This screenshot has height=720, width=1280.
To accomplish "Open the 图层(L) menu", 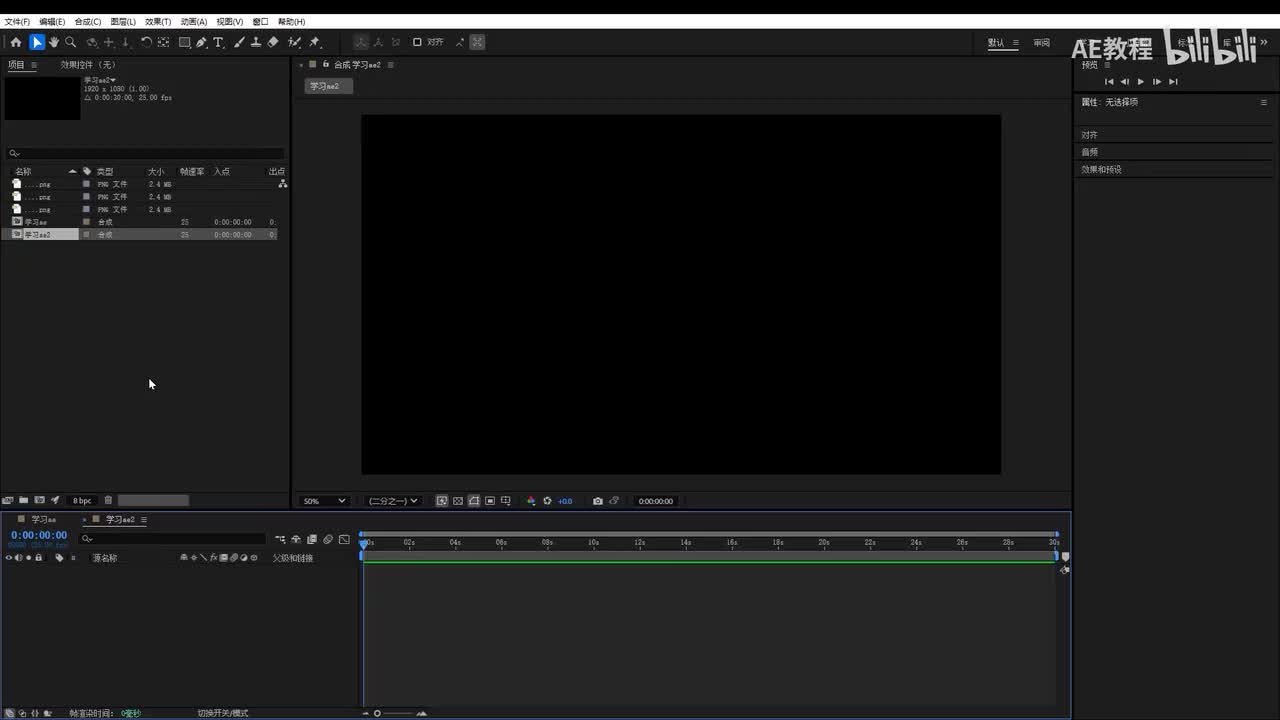I will click(x=123, y=21).
